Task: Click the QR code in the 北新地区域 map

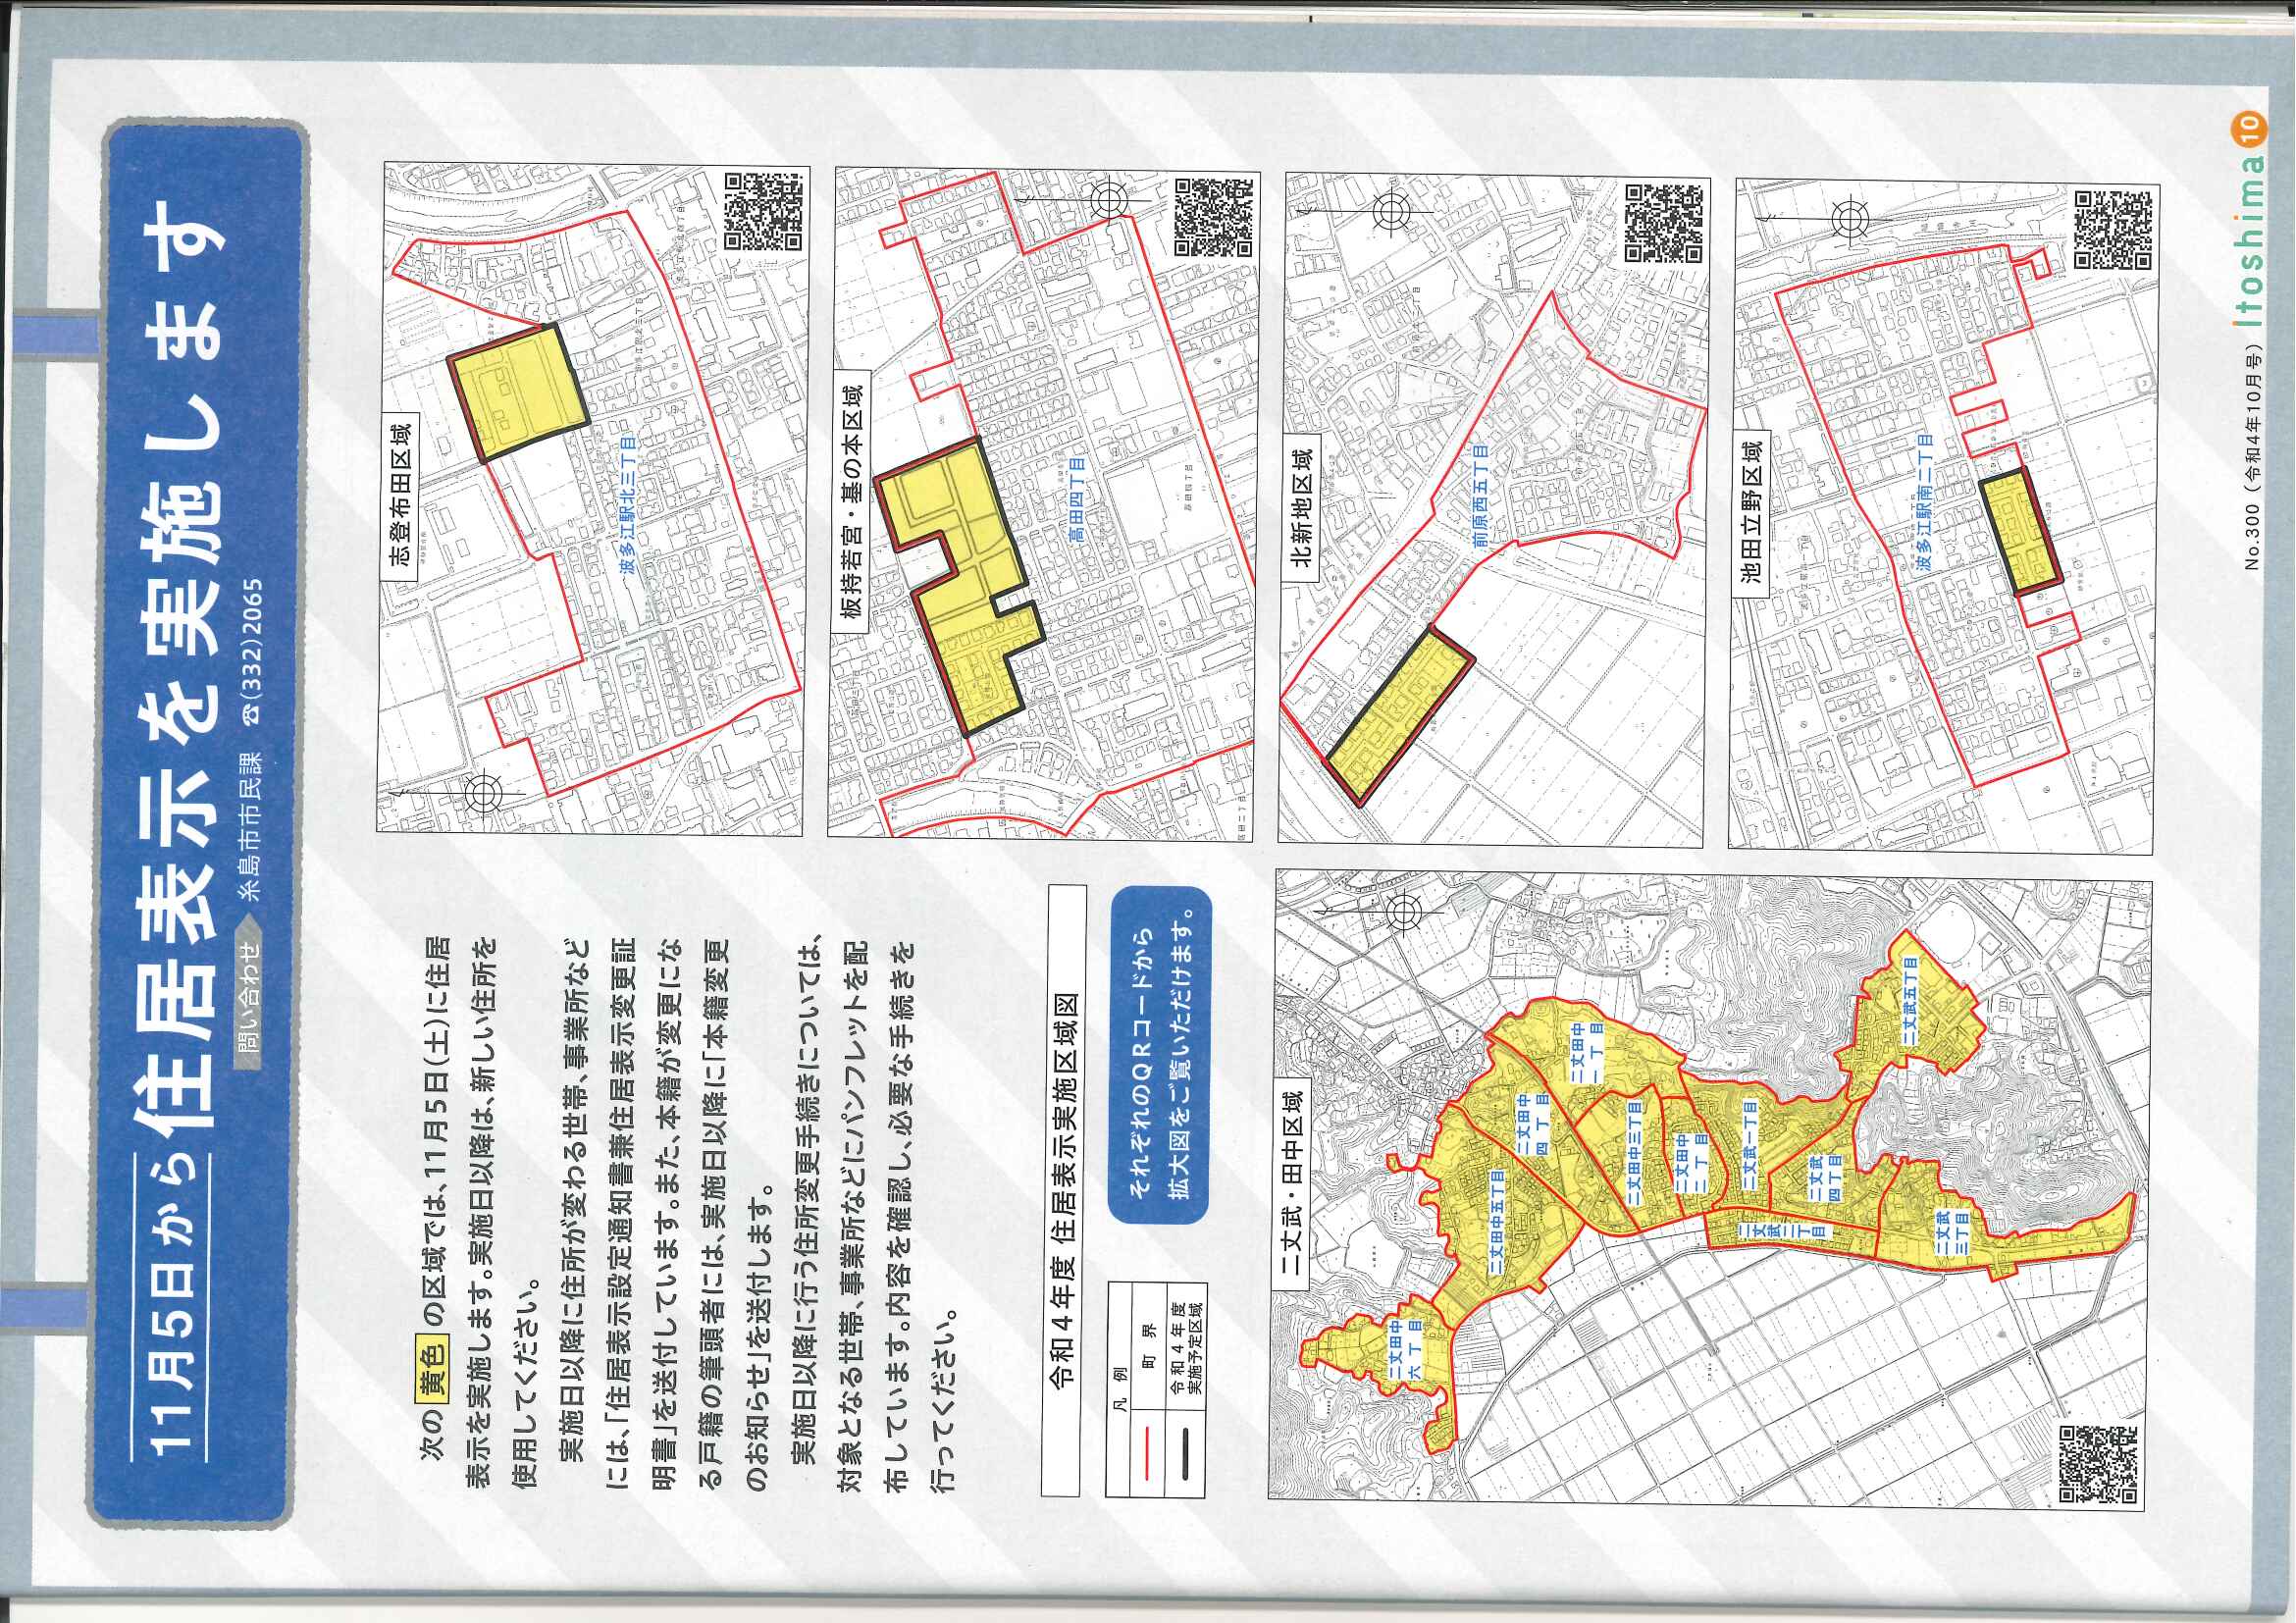Action: coord(1664,222)
